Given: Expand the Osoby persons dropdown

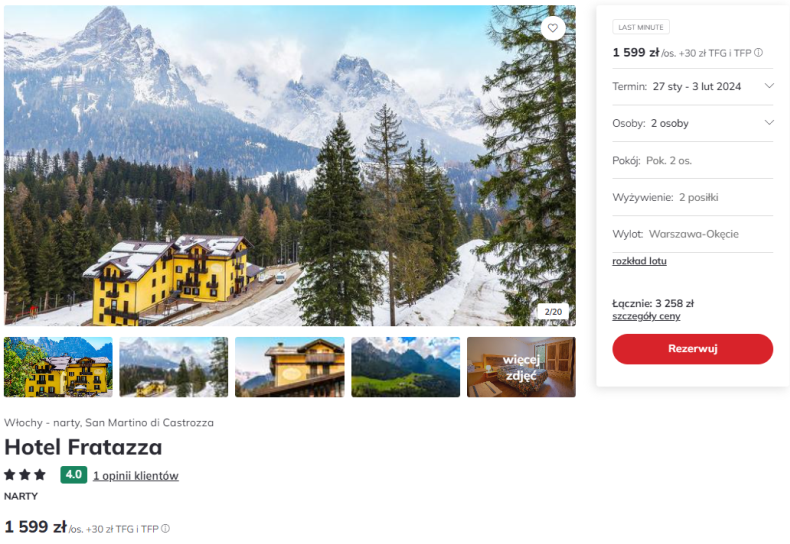Looking at the screenshot, I should coord(692,123).
